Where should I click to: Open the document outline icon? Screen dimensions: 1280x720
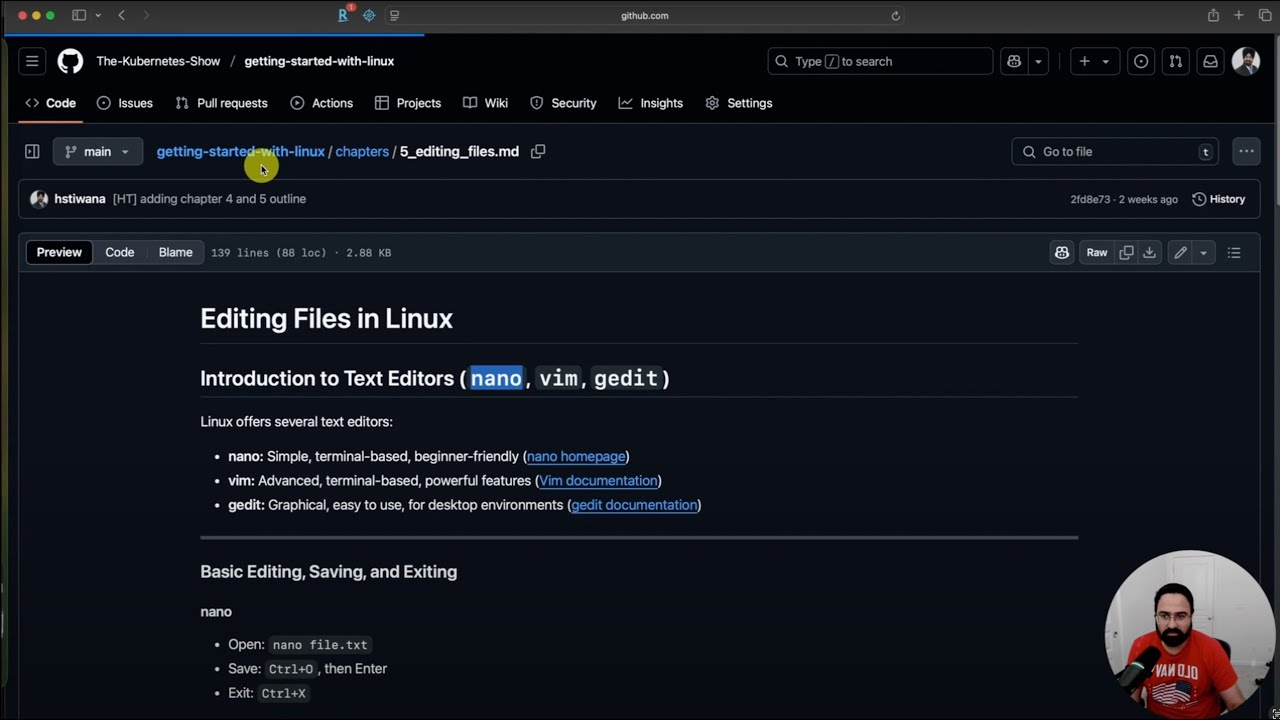(1234, 253)
